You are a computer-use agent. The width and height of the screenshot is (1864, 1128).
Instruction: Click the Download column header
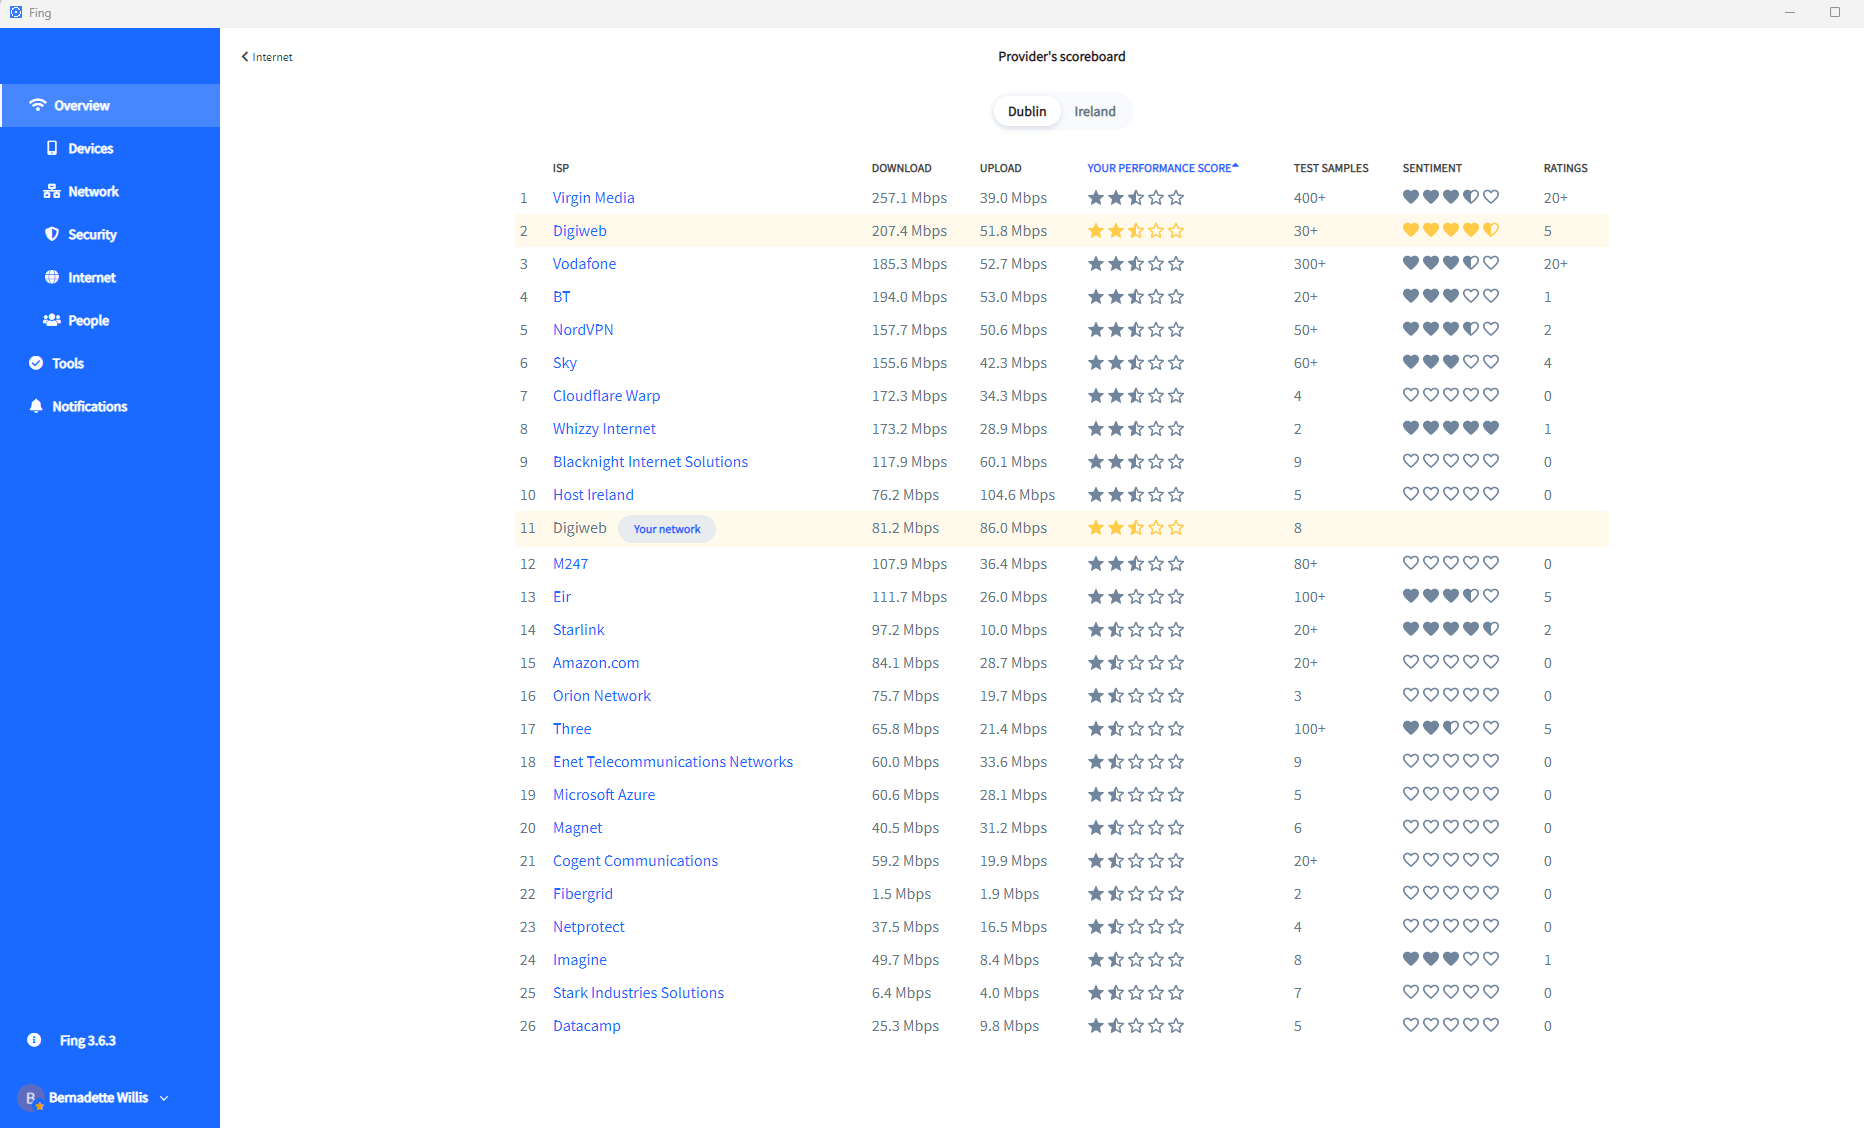point(901,168)
